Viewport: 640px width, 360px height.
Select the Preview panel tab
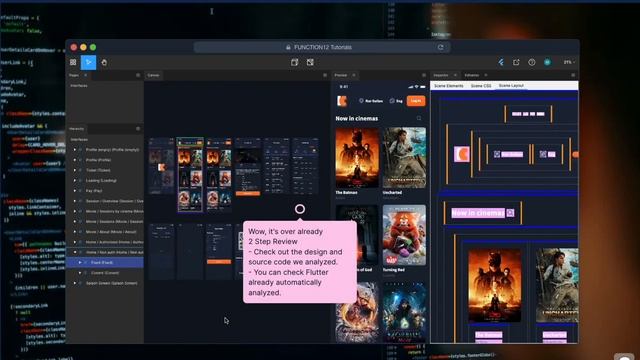pyautogui.click(x=341, y=76)
